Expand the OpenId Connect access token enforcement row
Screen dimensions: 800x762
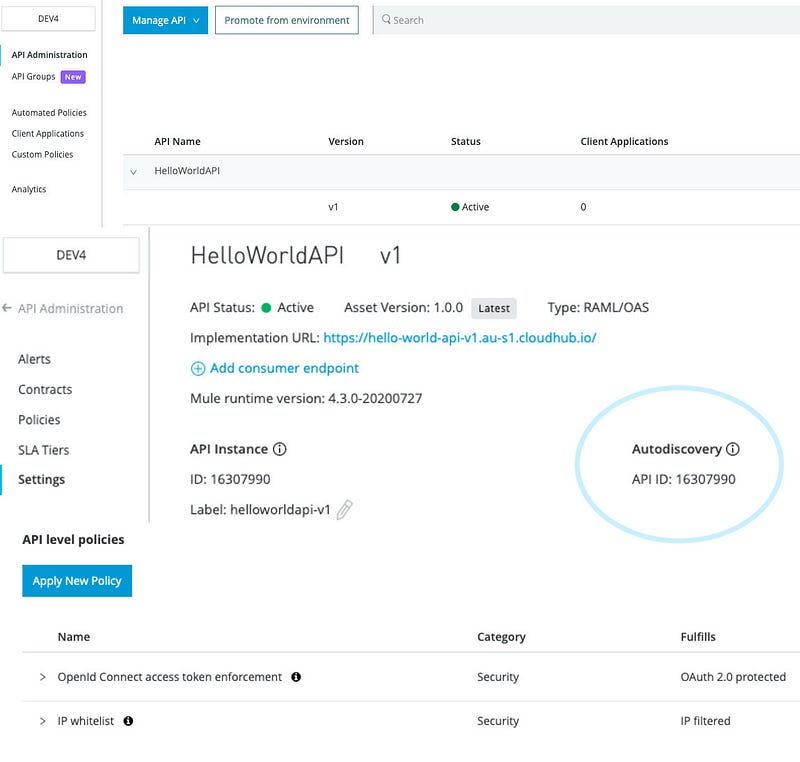[x=43, y=677]
